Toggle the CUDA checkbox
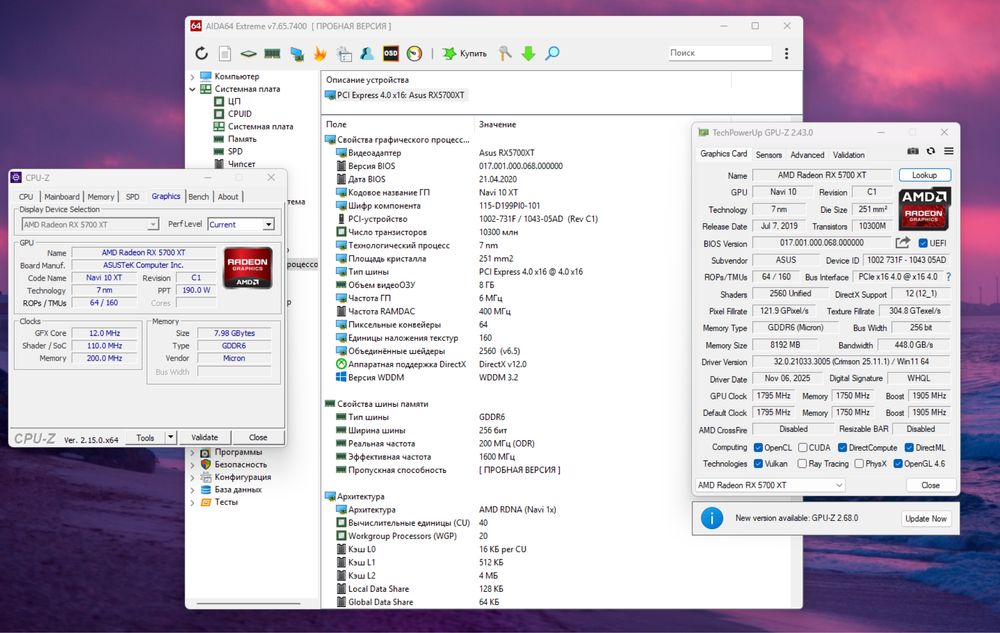The height and width of the screenshot is (633, 1000). click(x=803, y=447)
